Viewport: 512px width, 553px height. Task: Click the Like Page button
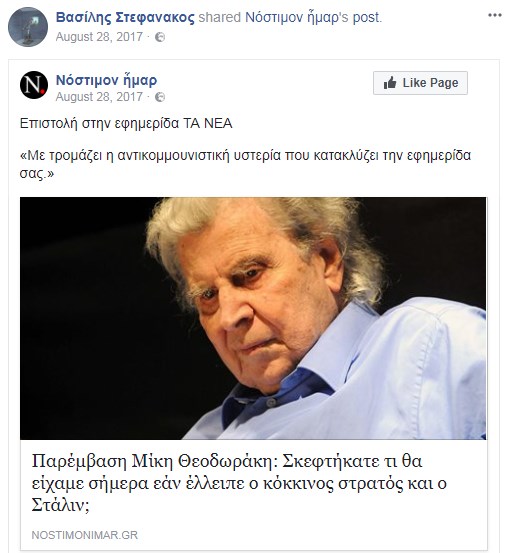click(420, 83)
